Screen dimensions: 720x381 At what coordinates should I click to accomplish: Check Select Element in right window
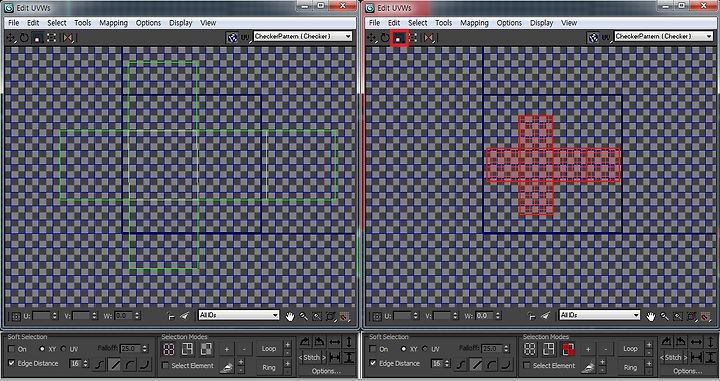point(527,366)
